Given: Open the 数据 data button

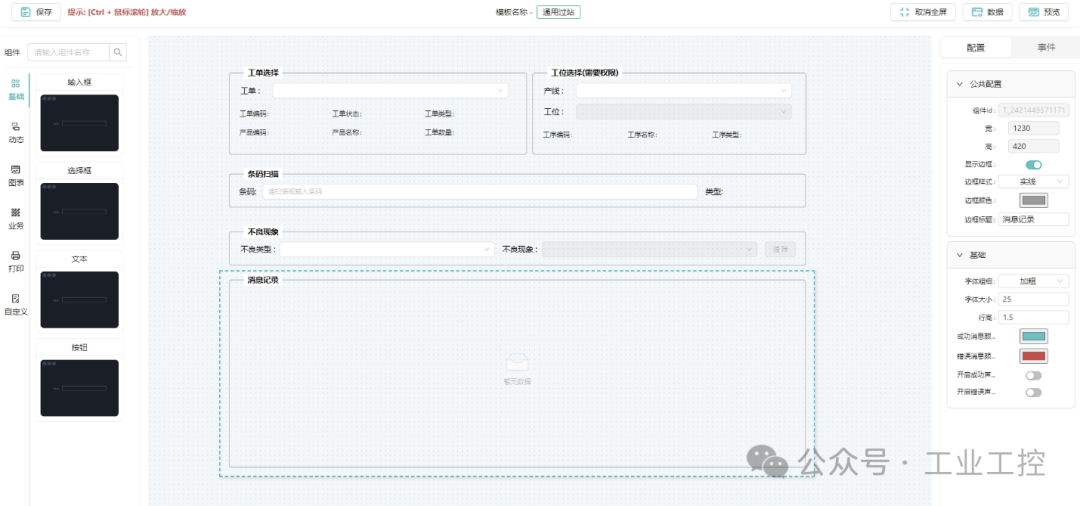Looking at the screenshot, I should click(x=987, y=12).
